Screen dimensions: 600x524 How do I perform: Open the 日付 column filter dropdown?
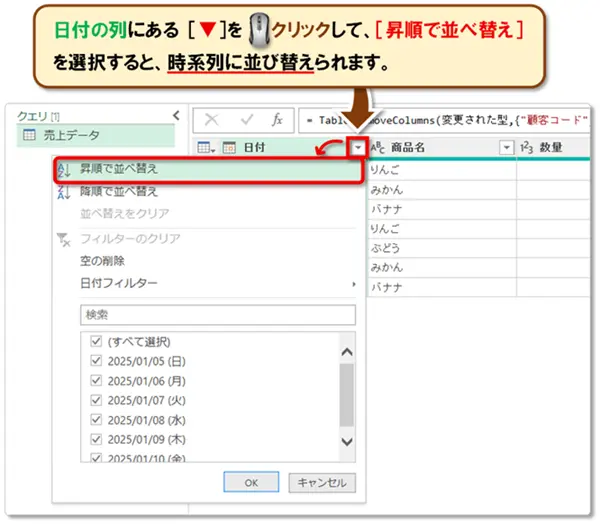pyautogui.click(x=358, y=147)
